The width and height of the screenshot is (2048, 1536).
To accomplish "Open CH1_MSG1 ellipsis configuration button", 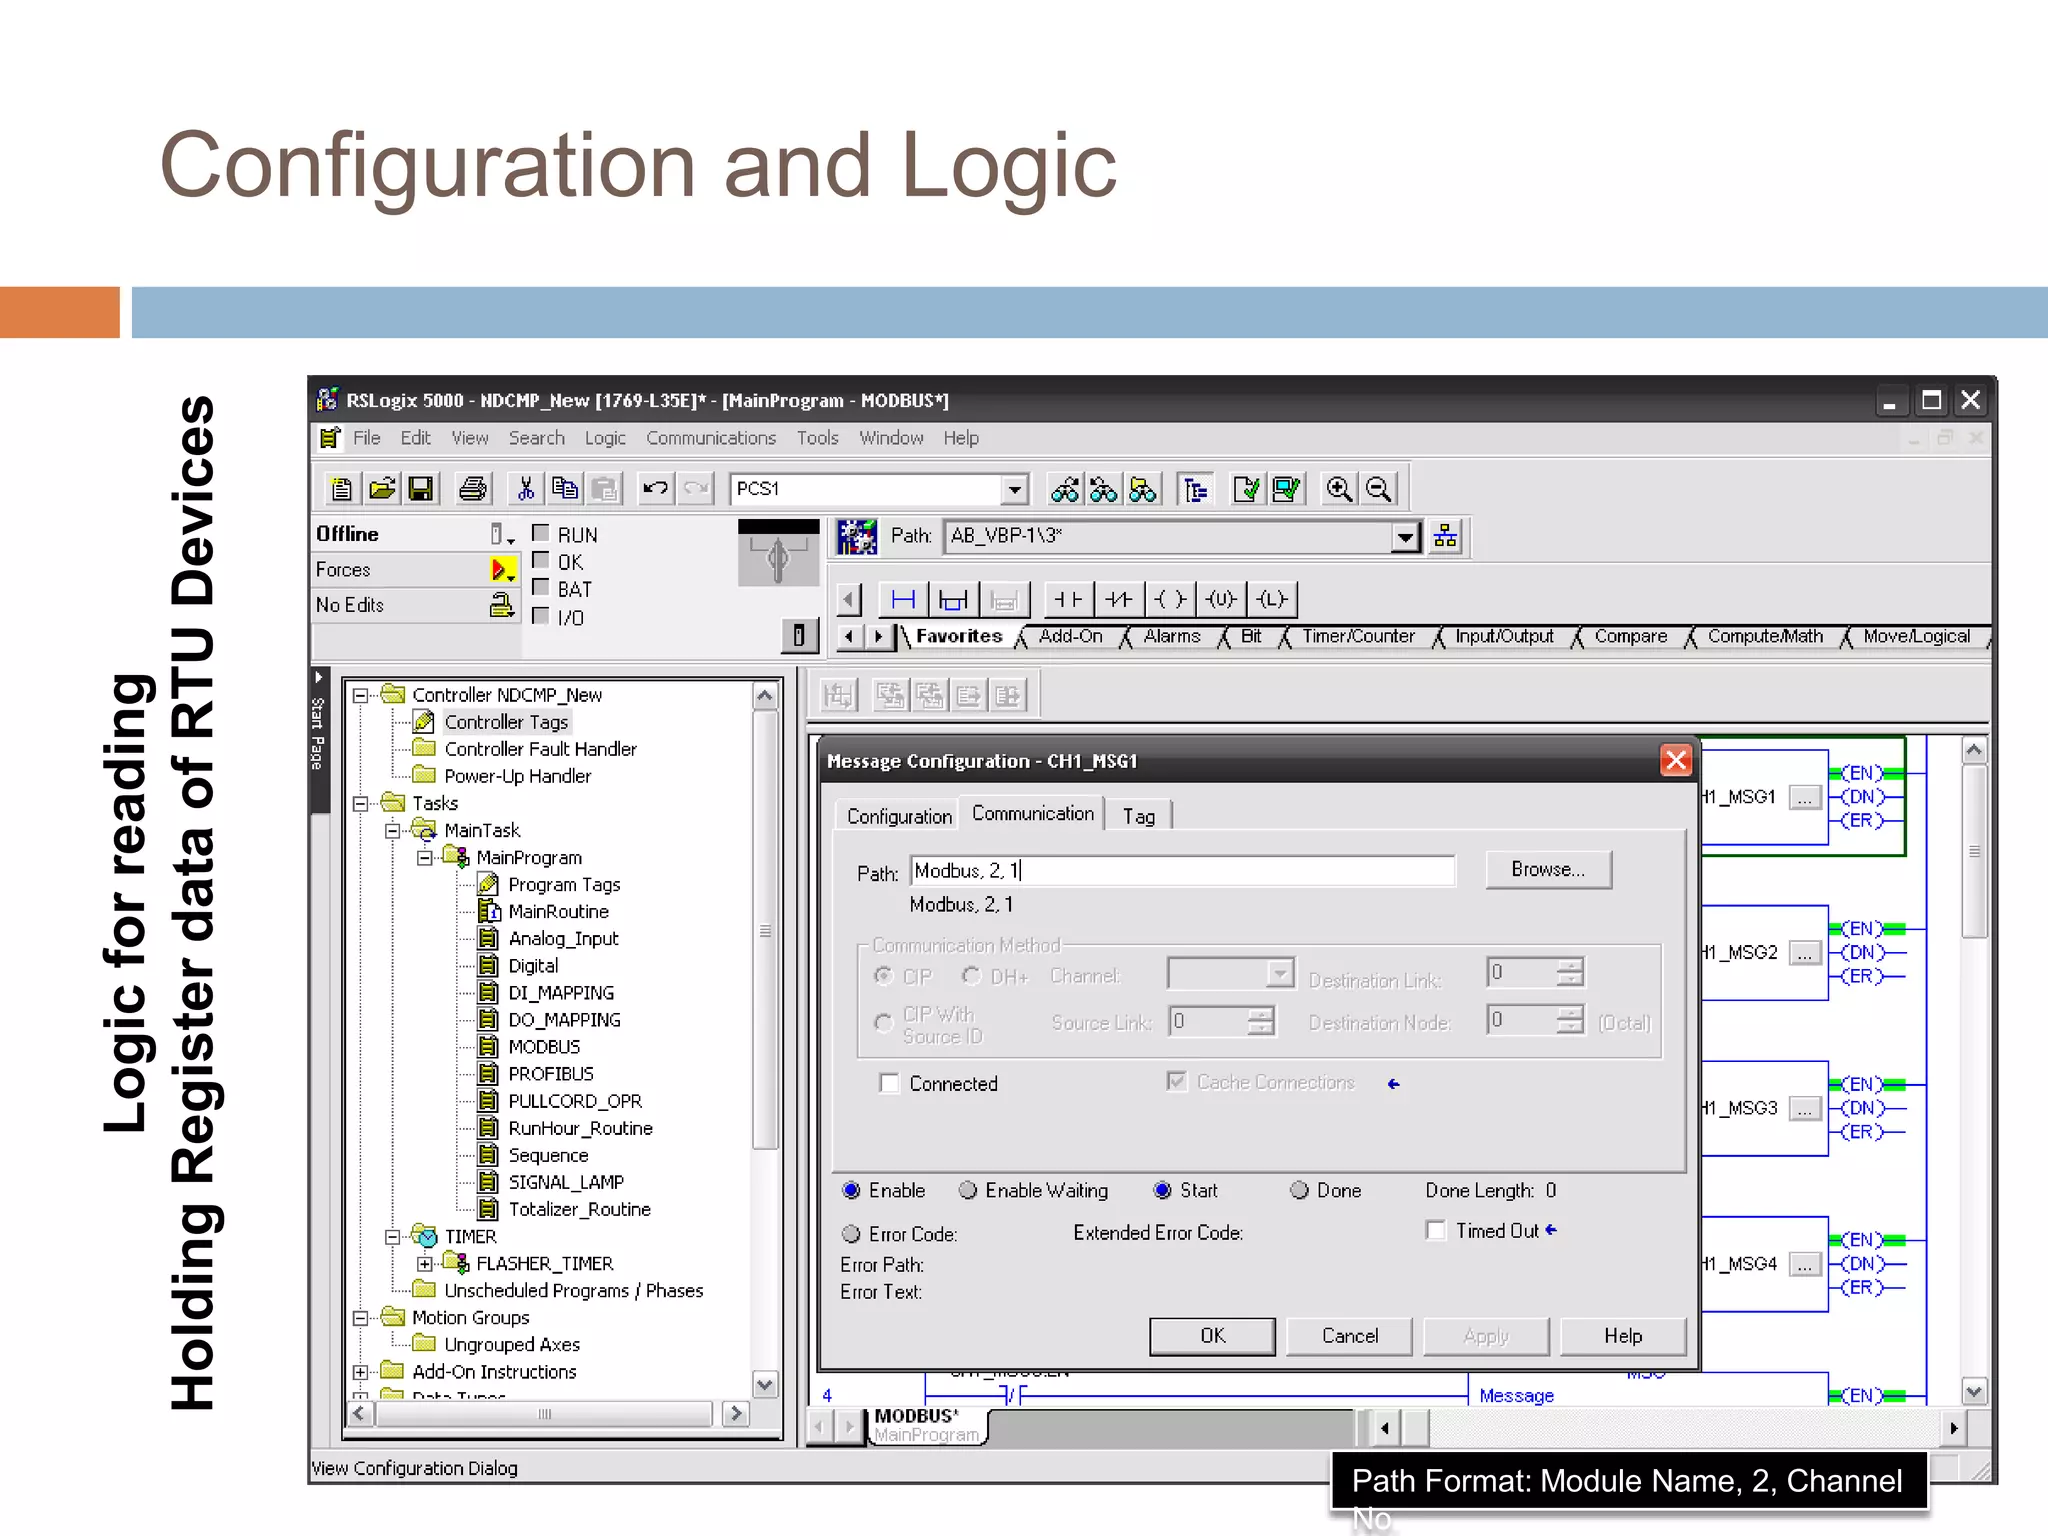I will point(1804,797).
